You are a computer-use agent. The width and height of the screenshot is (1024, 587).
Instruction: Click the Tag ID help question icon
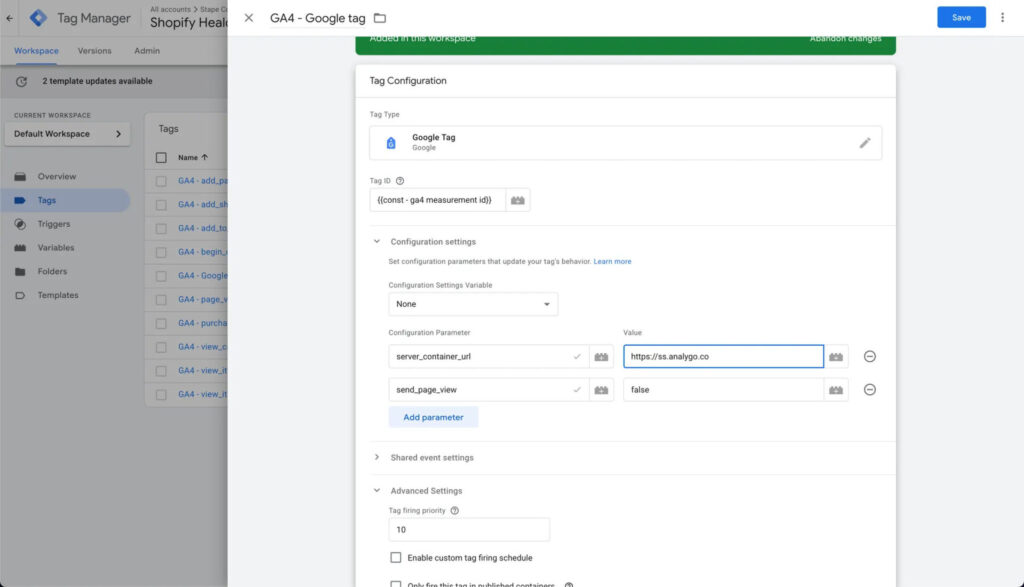(x=400, y=181)
